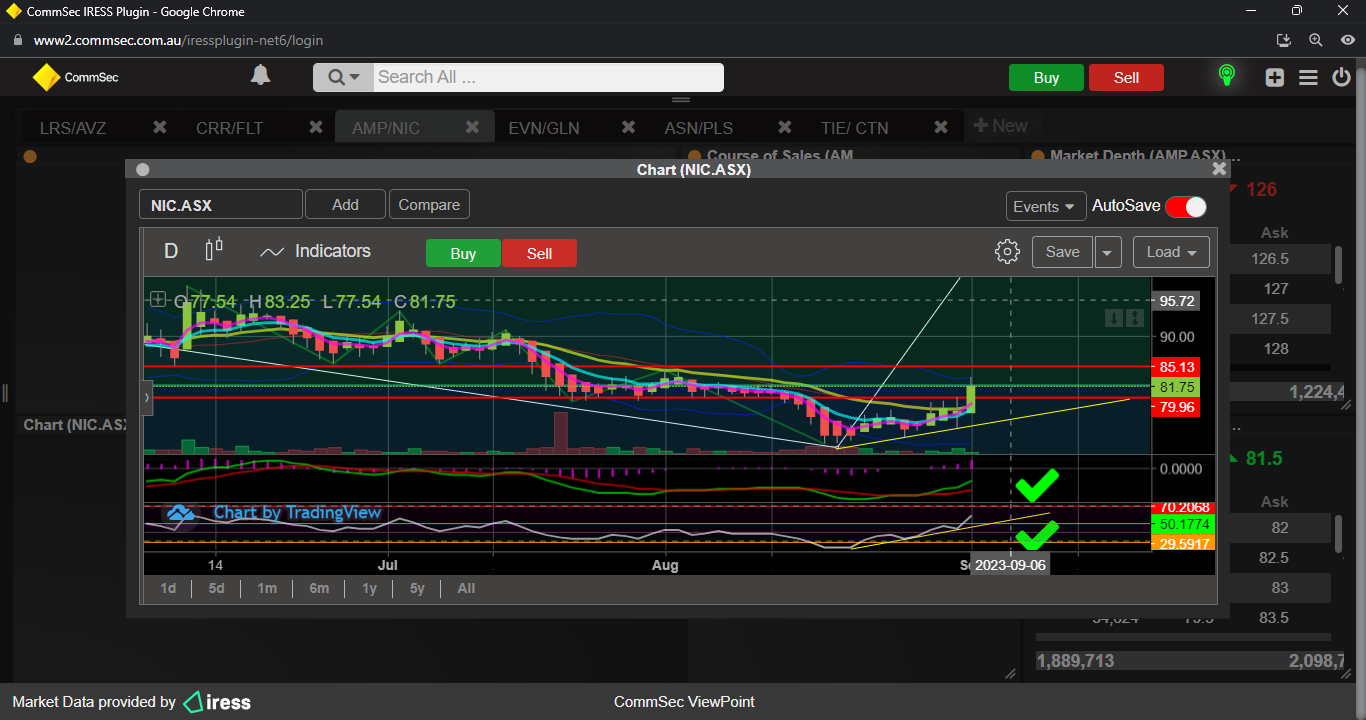Image resolution: width=1366 pixels, height=720 pixels.
Task: Click the pane maximize arrows near 95.72
Action: tap(1135, 318)
